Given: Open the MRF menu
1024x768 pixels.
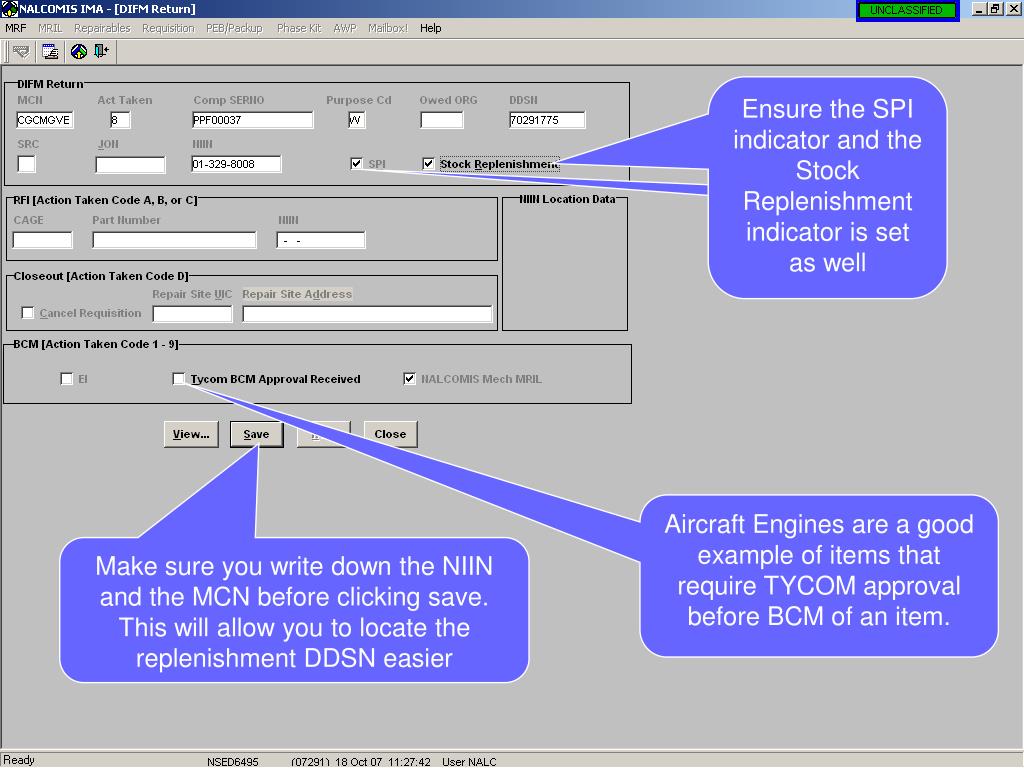Looking at the screenshot, I should pyautogui.click(x=16, y=28).
